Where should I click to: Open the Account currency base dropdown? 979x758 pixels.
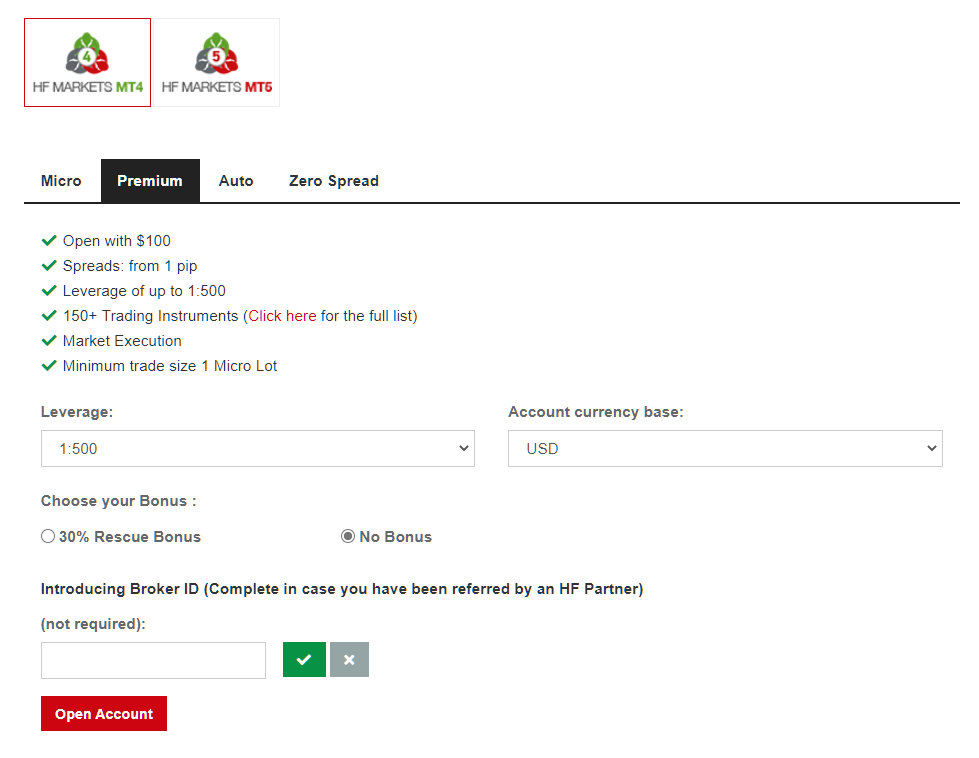pyautogui.click(x=725, y=448)
